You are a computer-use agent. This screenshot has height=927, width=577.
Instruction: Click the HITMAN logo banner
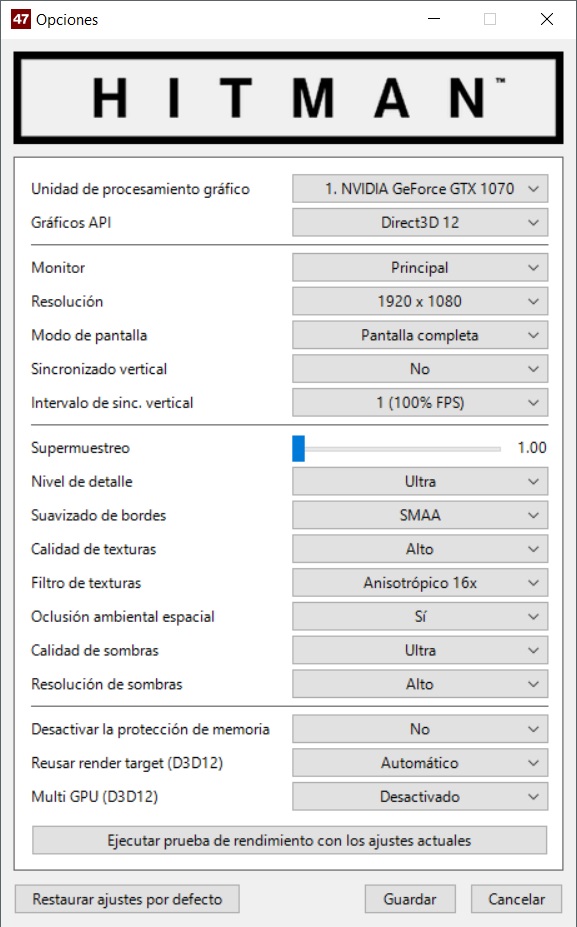click(288, 98)
